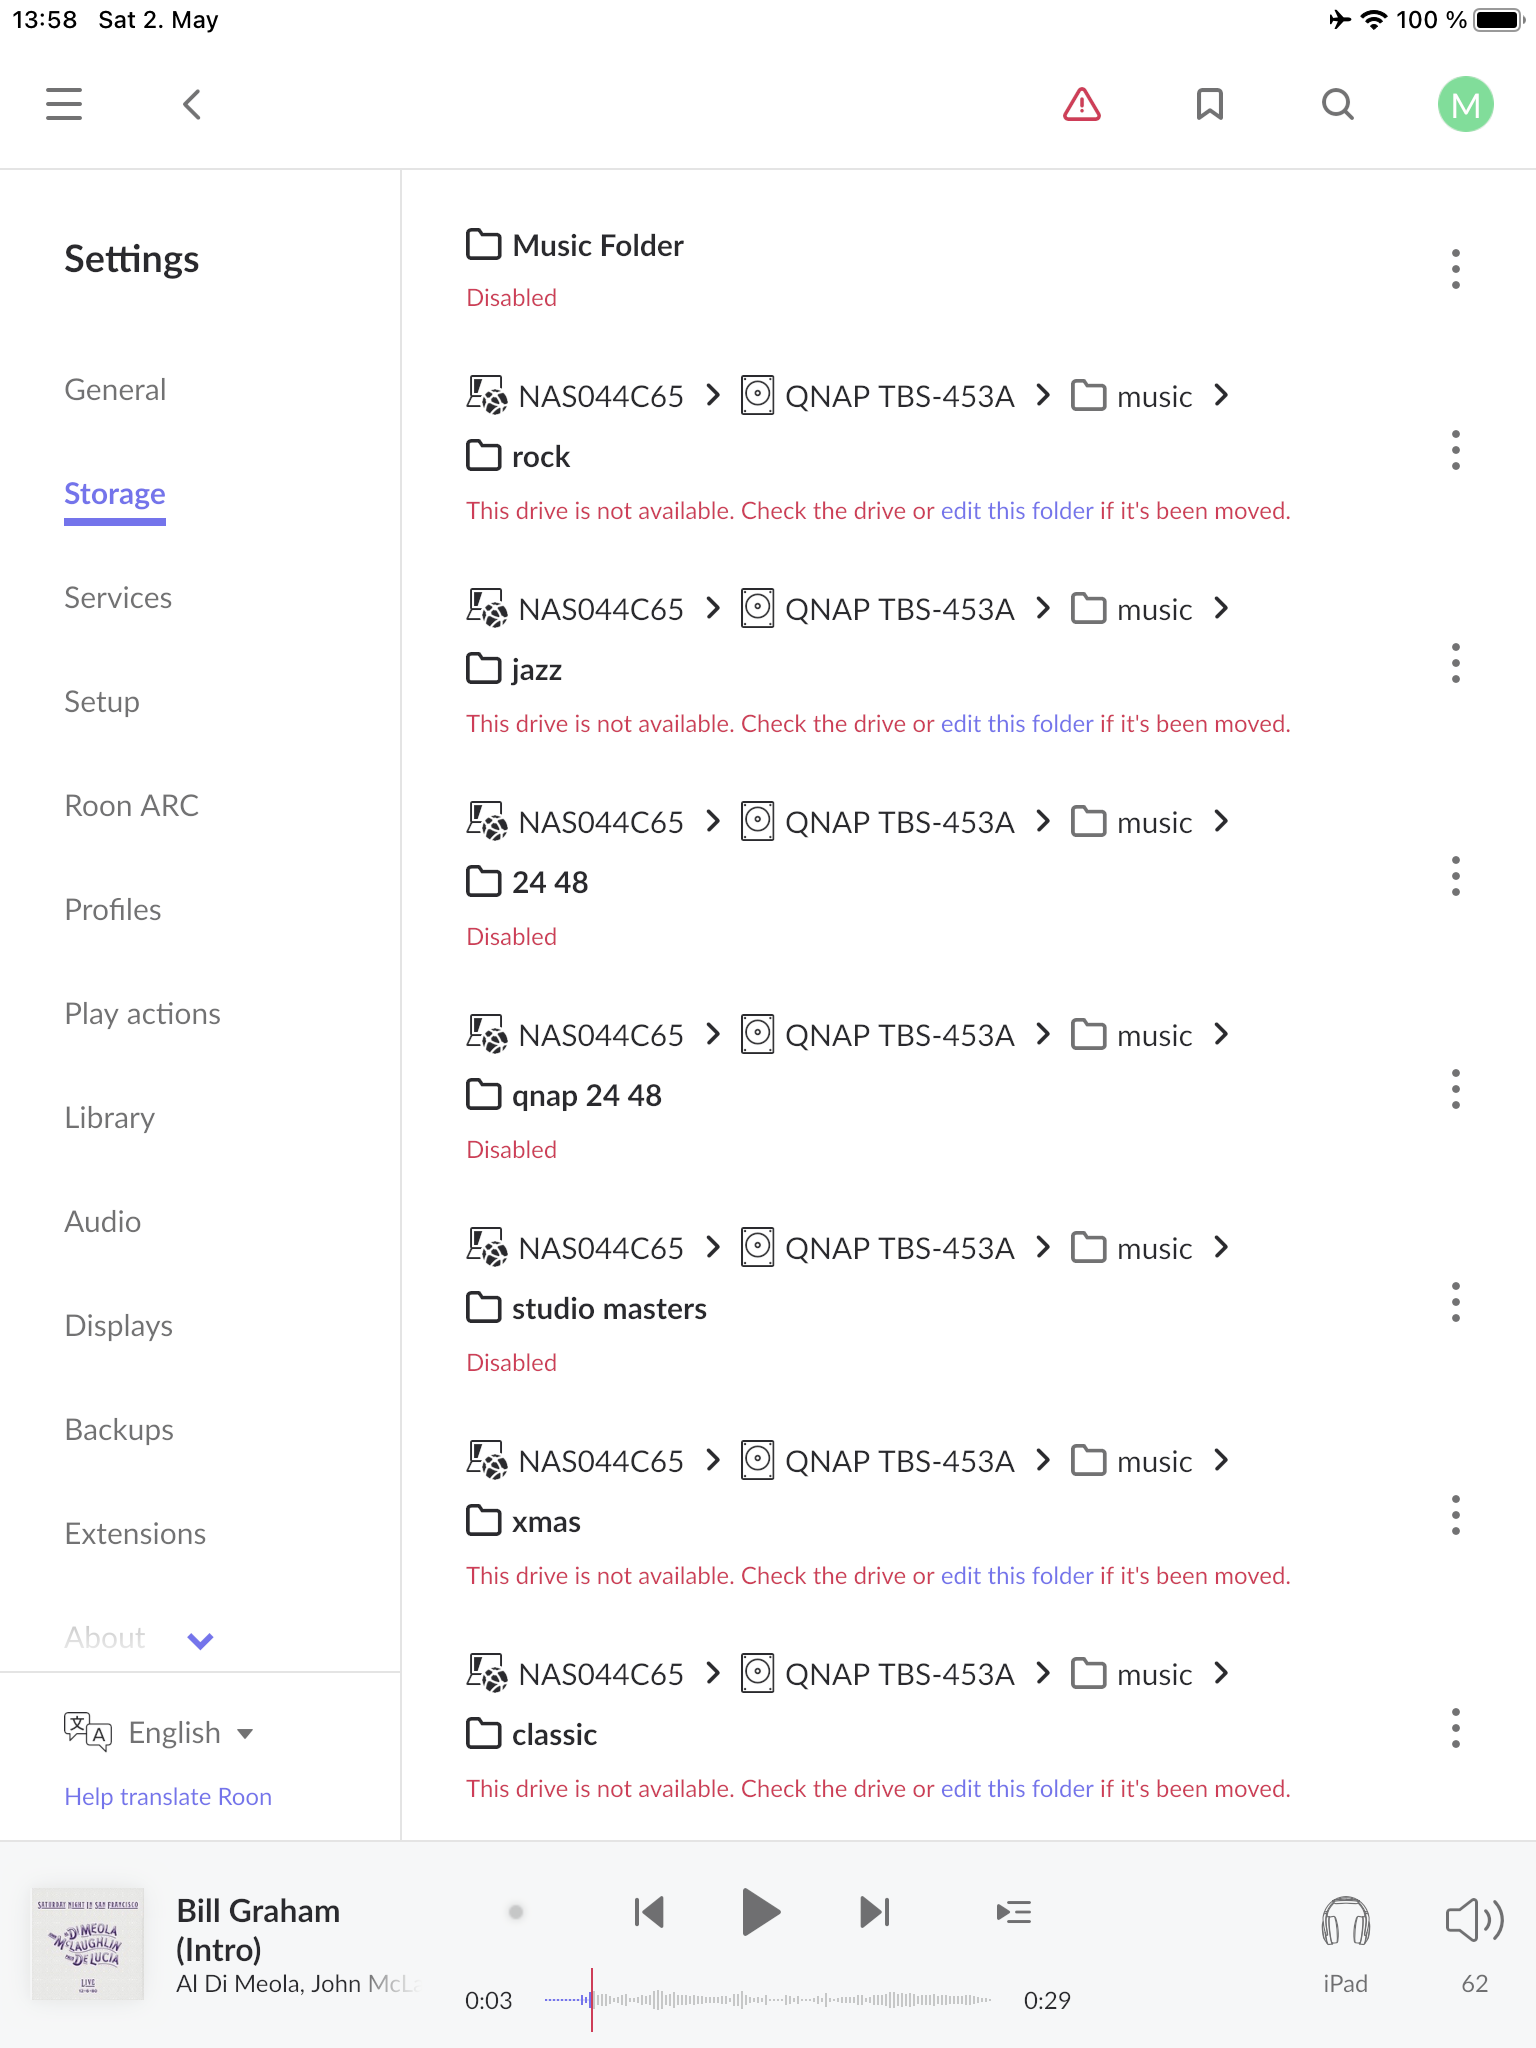Open the profile avatar M
The height and width of the screenshot is (2048, 1536).
click(1466, 104)
